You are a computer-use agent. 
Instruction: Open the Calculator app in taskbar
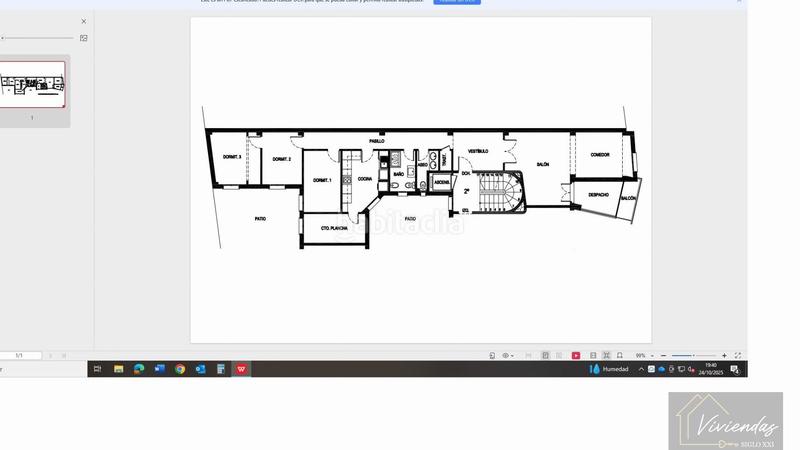[221, 369]
